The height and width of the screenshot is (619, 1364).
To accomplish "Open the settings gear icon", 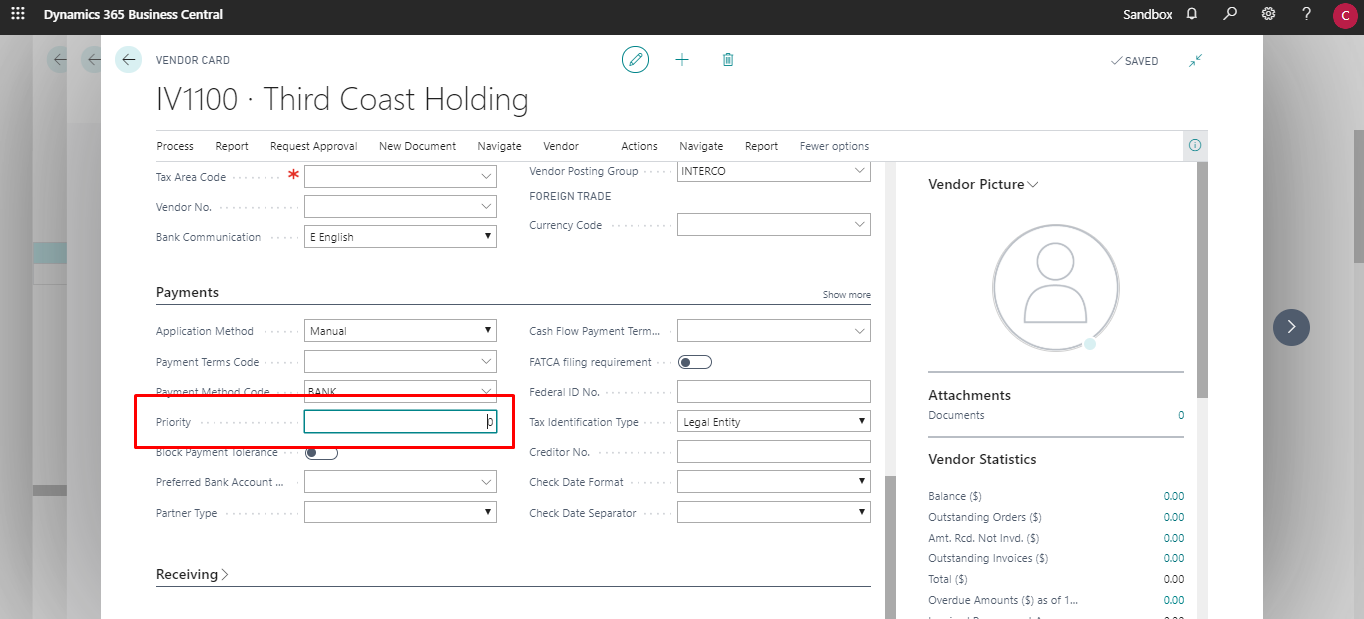I will [1268, 14].
